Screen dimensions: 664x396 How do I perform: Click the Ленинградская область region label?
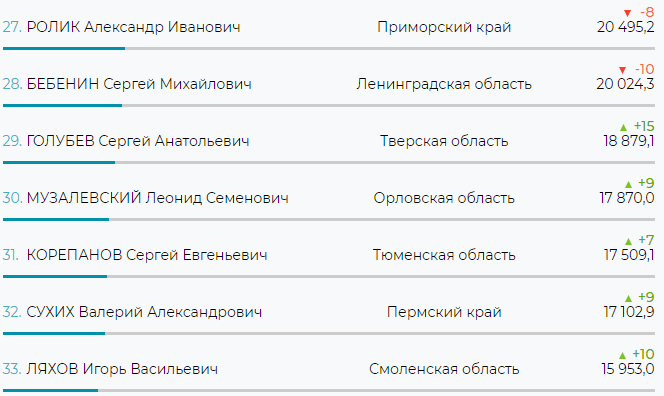pos(444,84)
